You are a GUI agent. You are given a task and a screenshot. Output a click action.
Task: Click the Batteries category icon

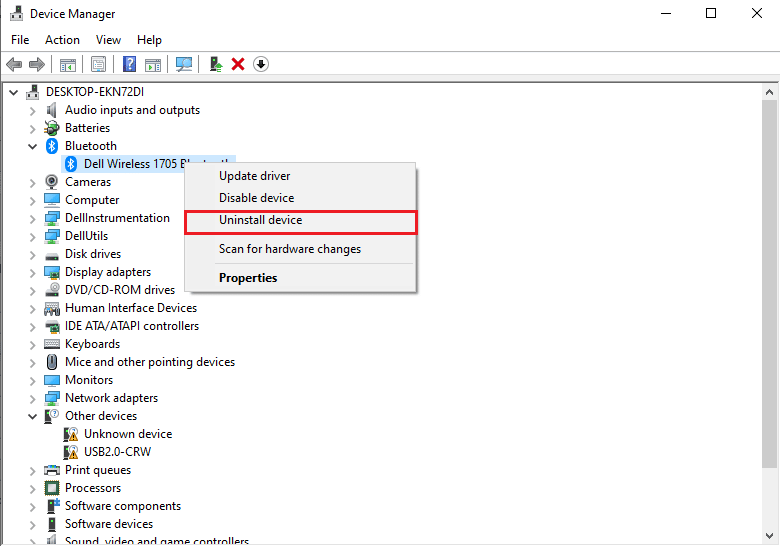[51, 128]
